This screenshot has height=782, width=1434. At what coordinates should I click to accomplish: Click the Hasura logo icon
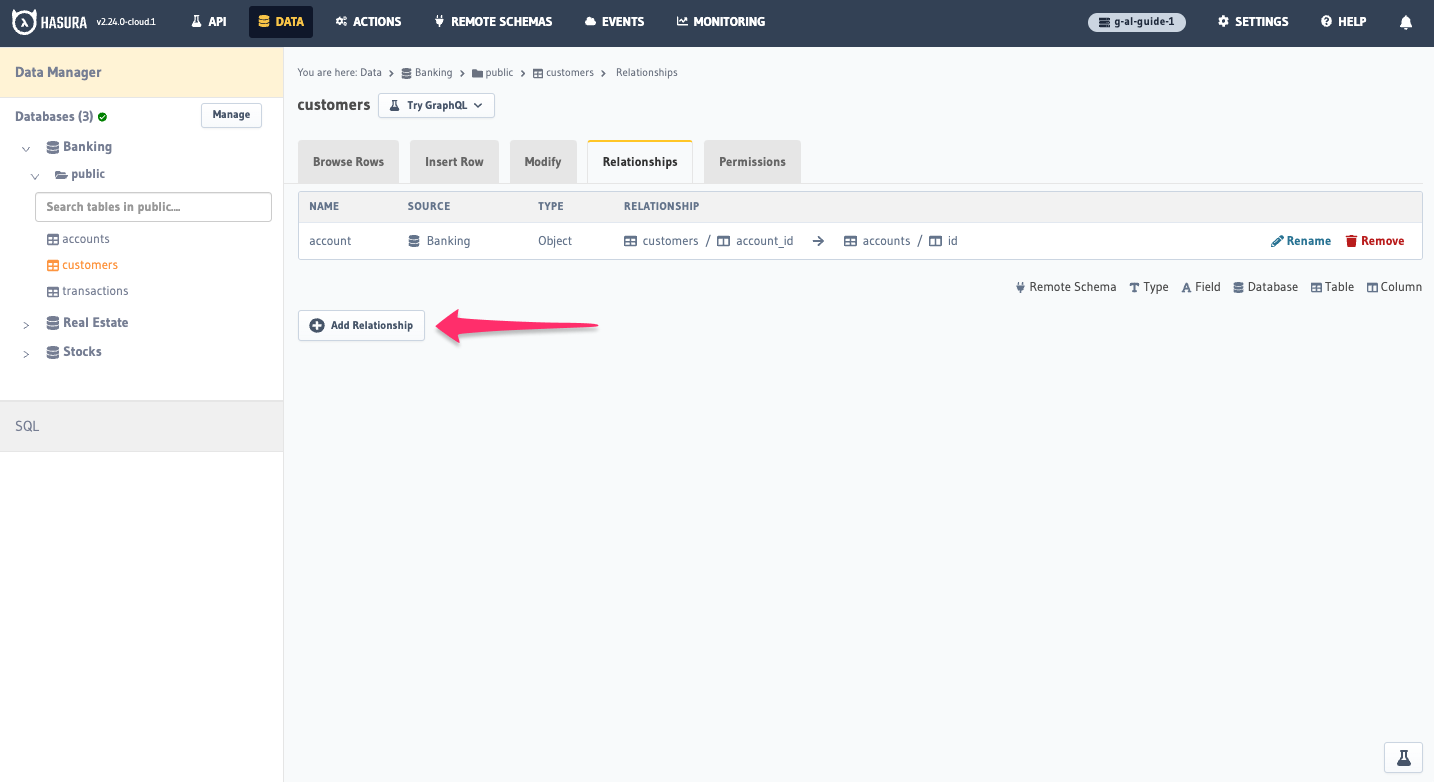coord(26,21)
